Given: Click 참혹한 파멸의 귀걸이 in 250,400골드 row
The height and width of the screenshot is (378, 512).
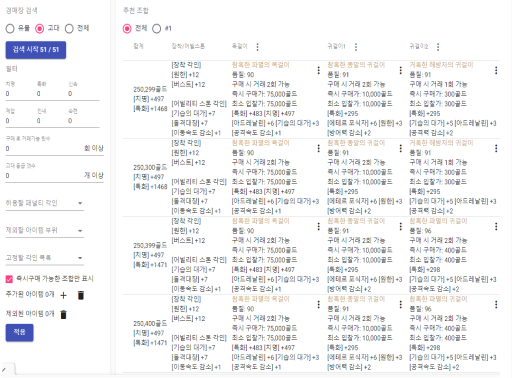Looking at the screenshot, I should [x=438, y=299].
